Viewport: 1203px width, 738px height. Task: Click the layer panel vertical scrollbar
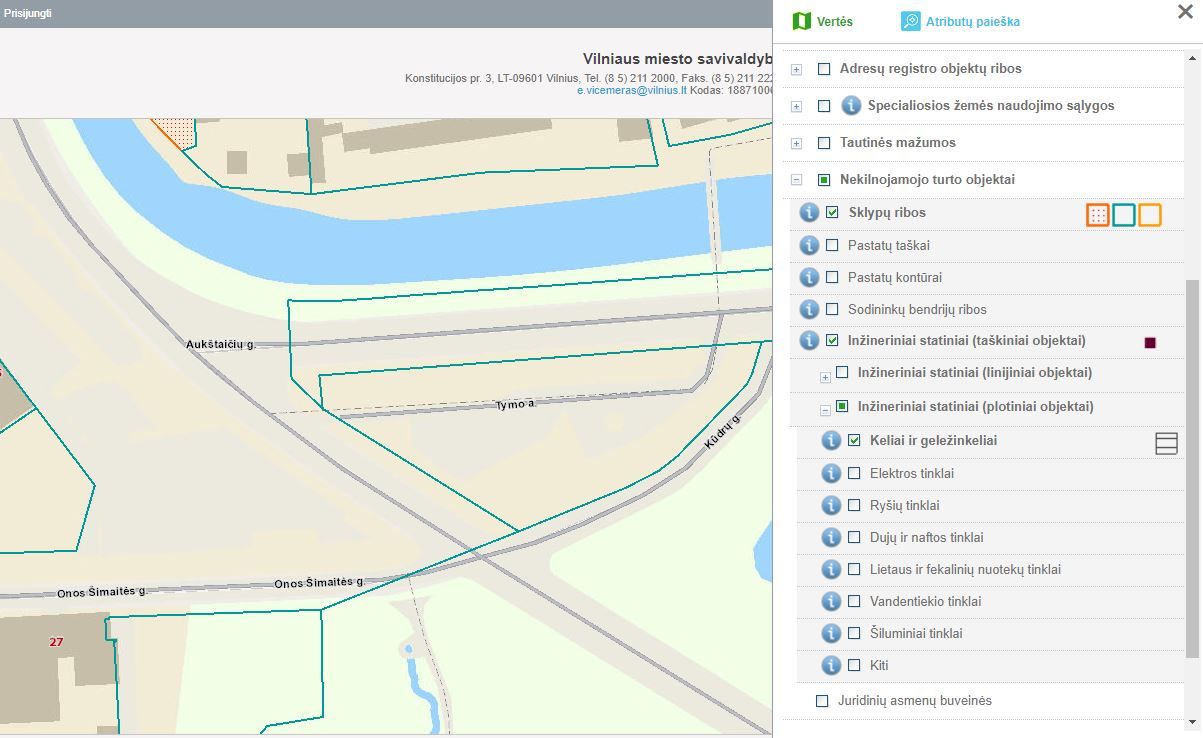[1191, 470]
